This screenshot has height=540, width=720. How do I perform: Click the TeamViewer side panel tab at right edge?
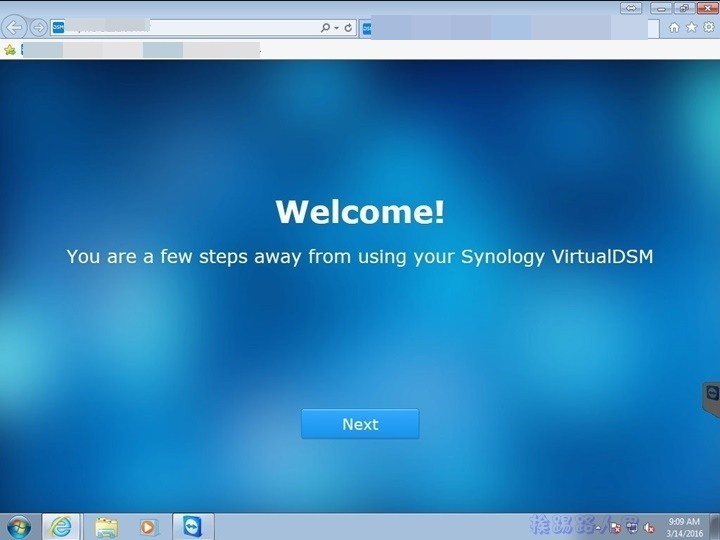coord(712,399)
